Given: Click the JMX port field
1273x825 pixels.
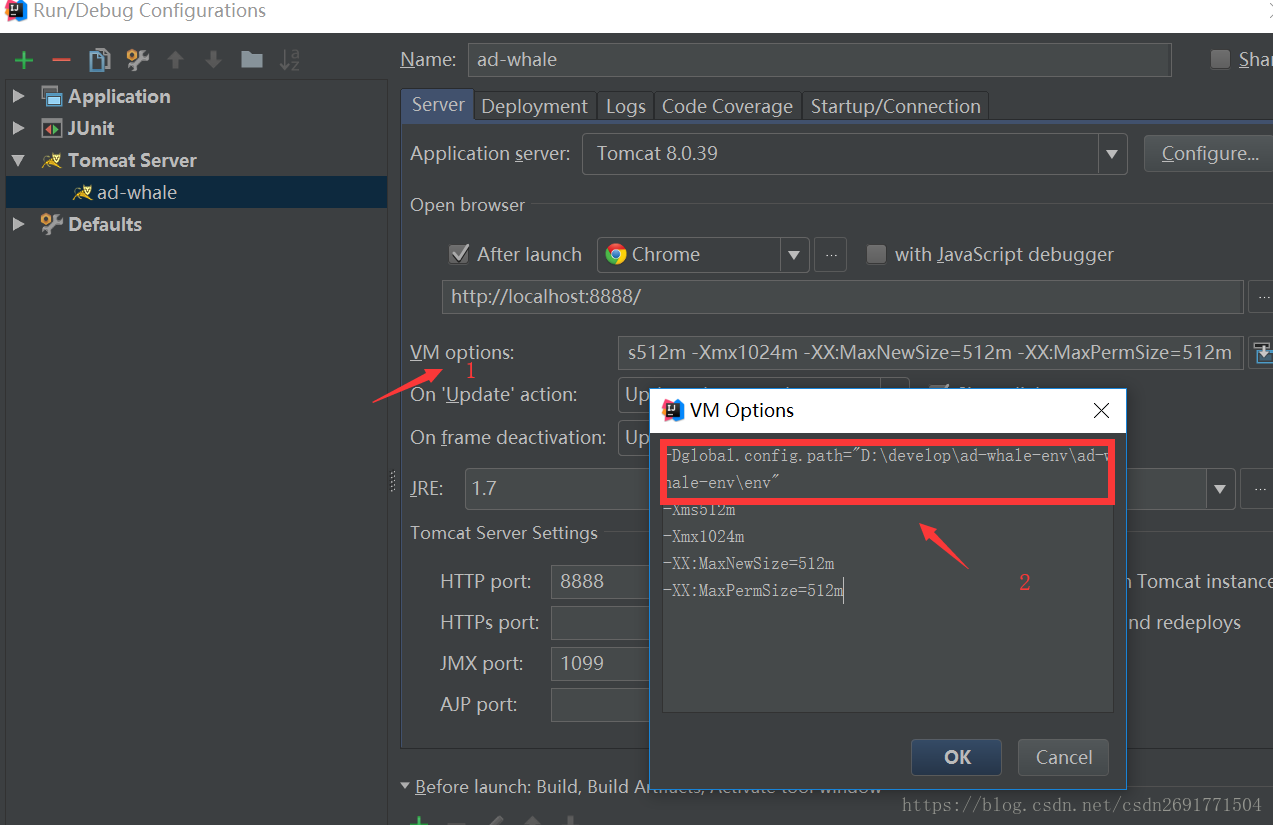Looking at the screenshot, I should click(600, 663).
